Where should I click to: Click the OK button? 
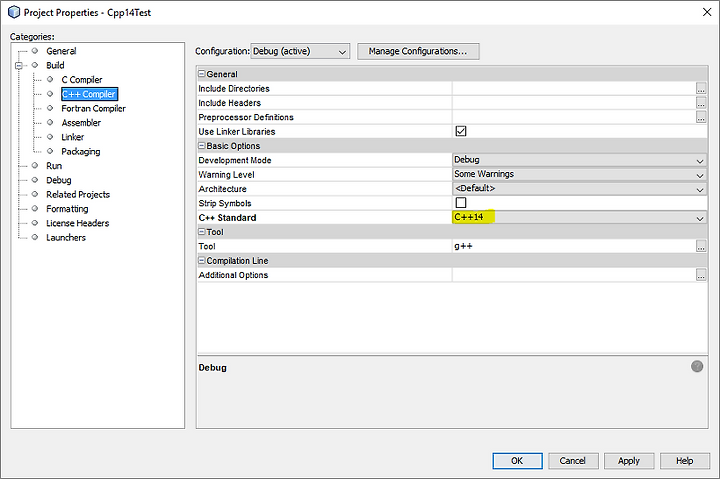coord(517,461)
